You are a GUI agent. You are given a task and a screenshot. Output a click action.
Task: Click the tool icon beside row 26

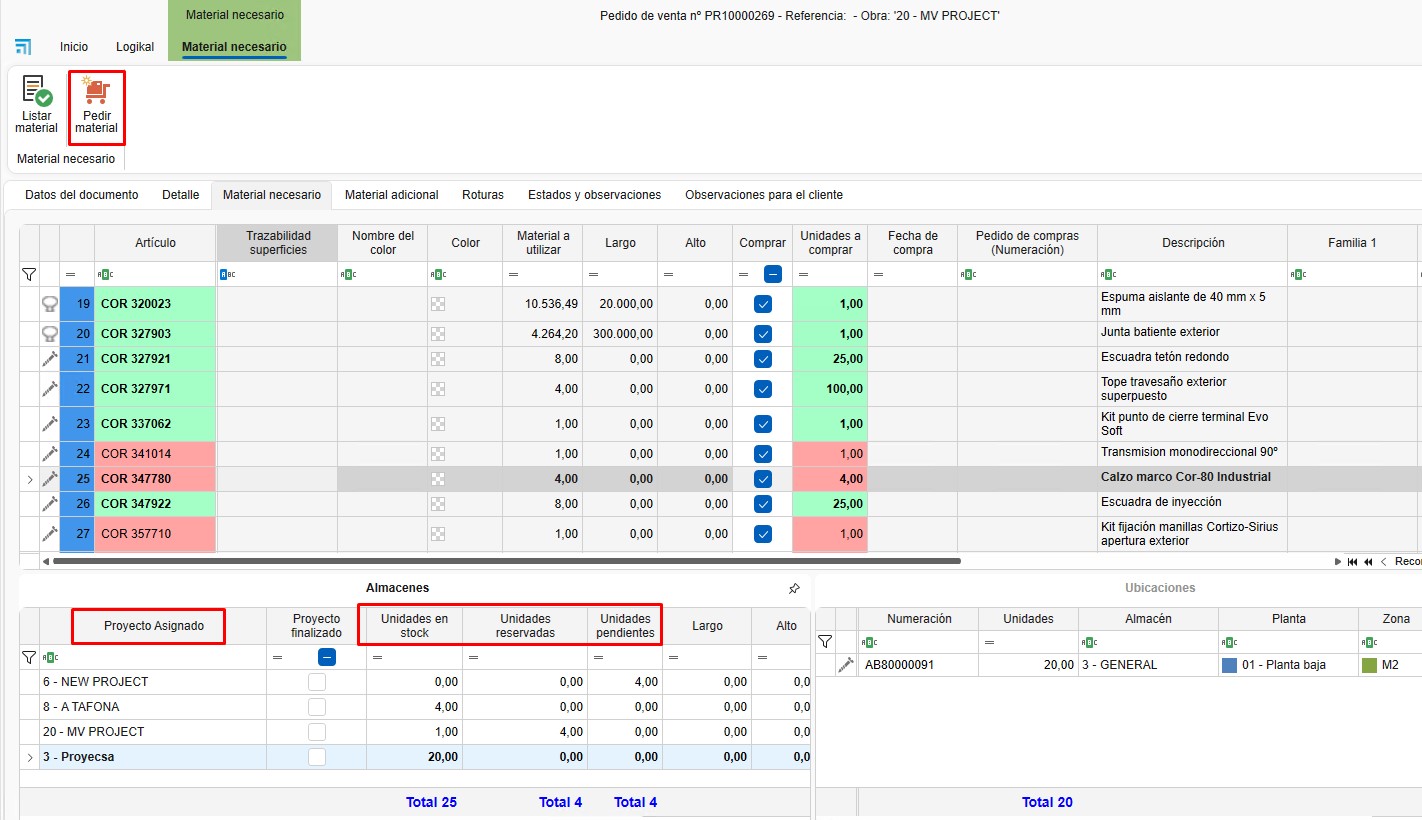(49, 504)
